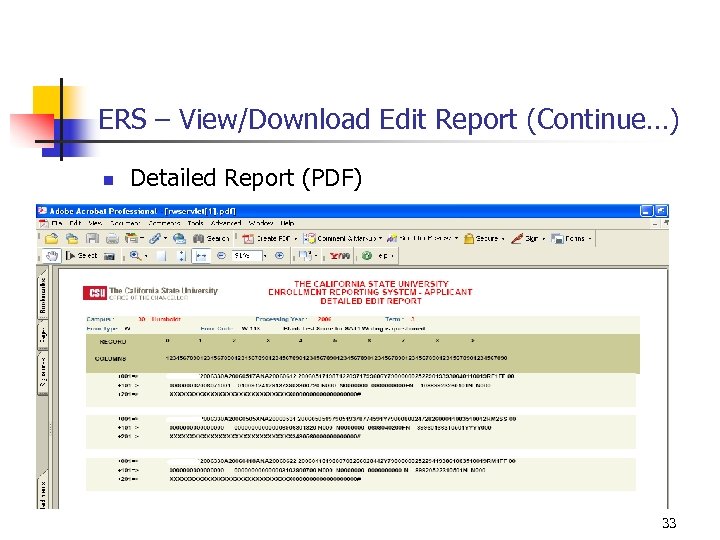Open the Comments menu

164,223
